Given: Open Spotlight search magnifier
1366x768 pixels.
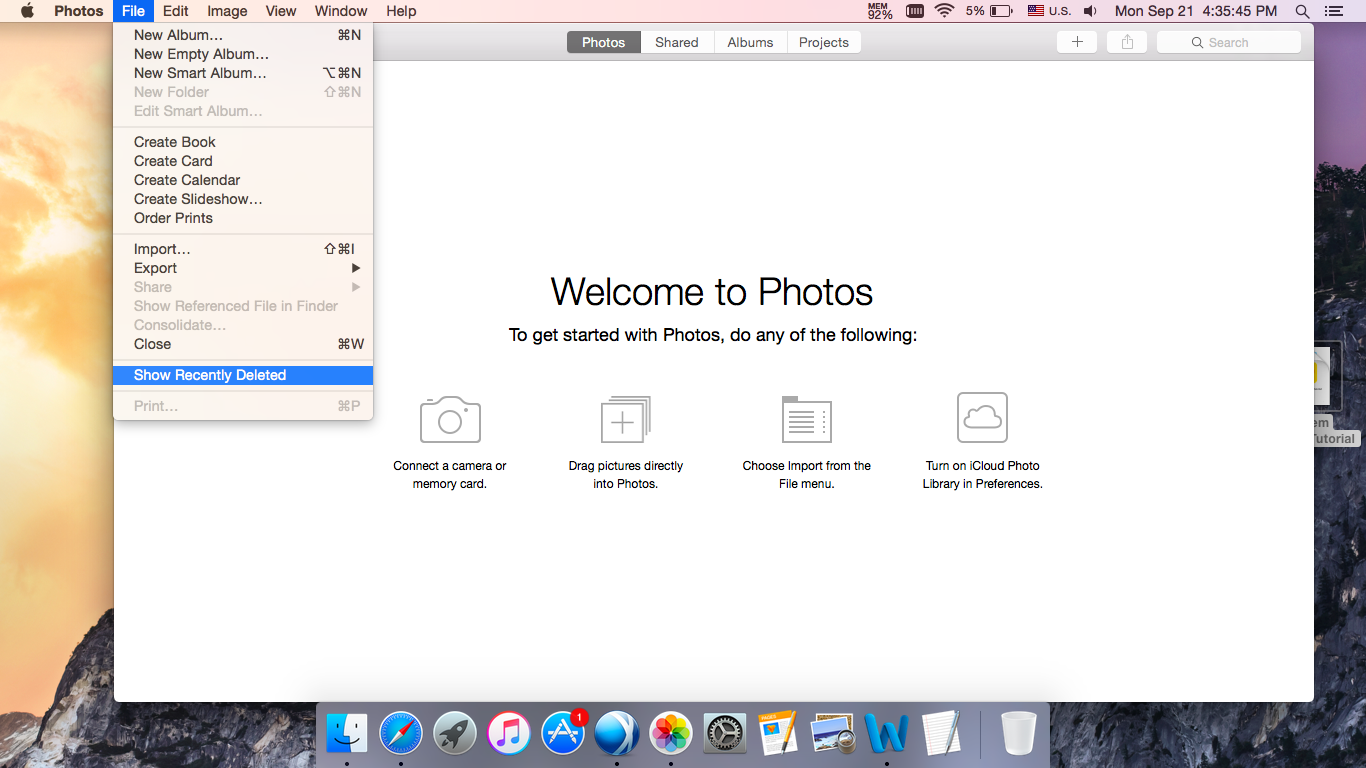Looking at the screenshot, I should coord(1302,11).
